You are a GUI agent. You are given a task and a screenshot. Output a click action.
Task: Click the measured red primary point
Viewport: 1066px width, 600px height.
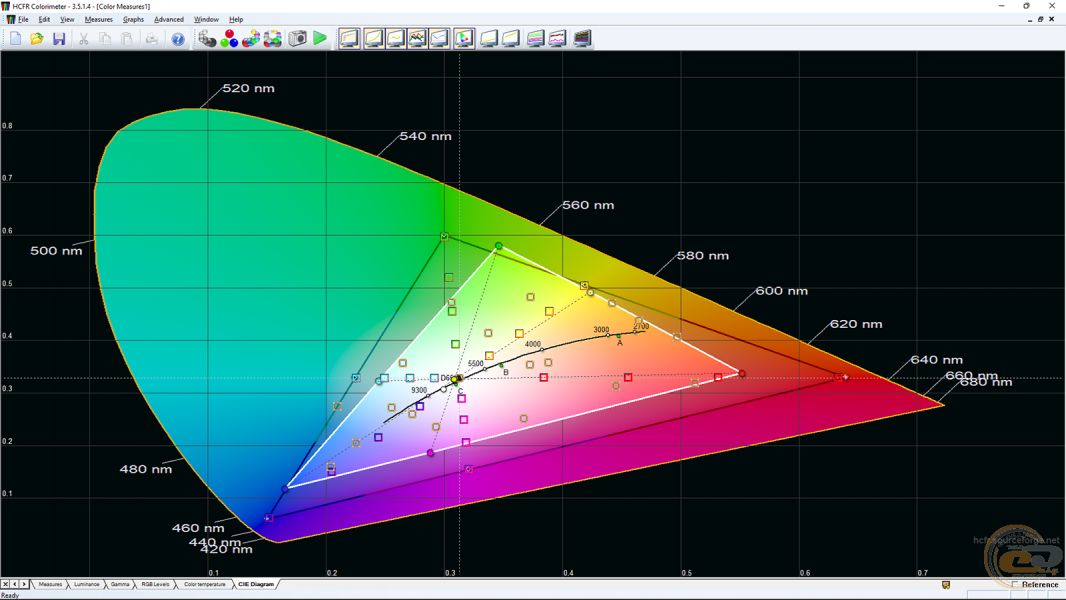point(742,374)
